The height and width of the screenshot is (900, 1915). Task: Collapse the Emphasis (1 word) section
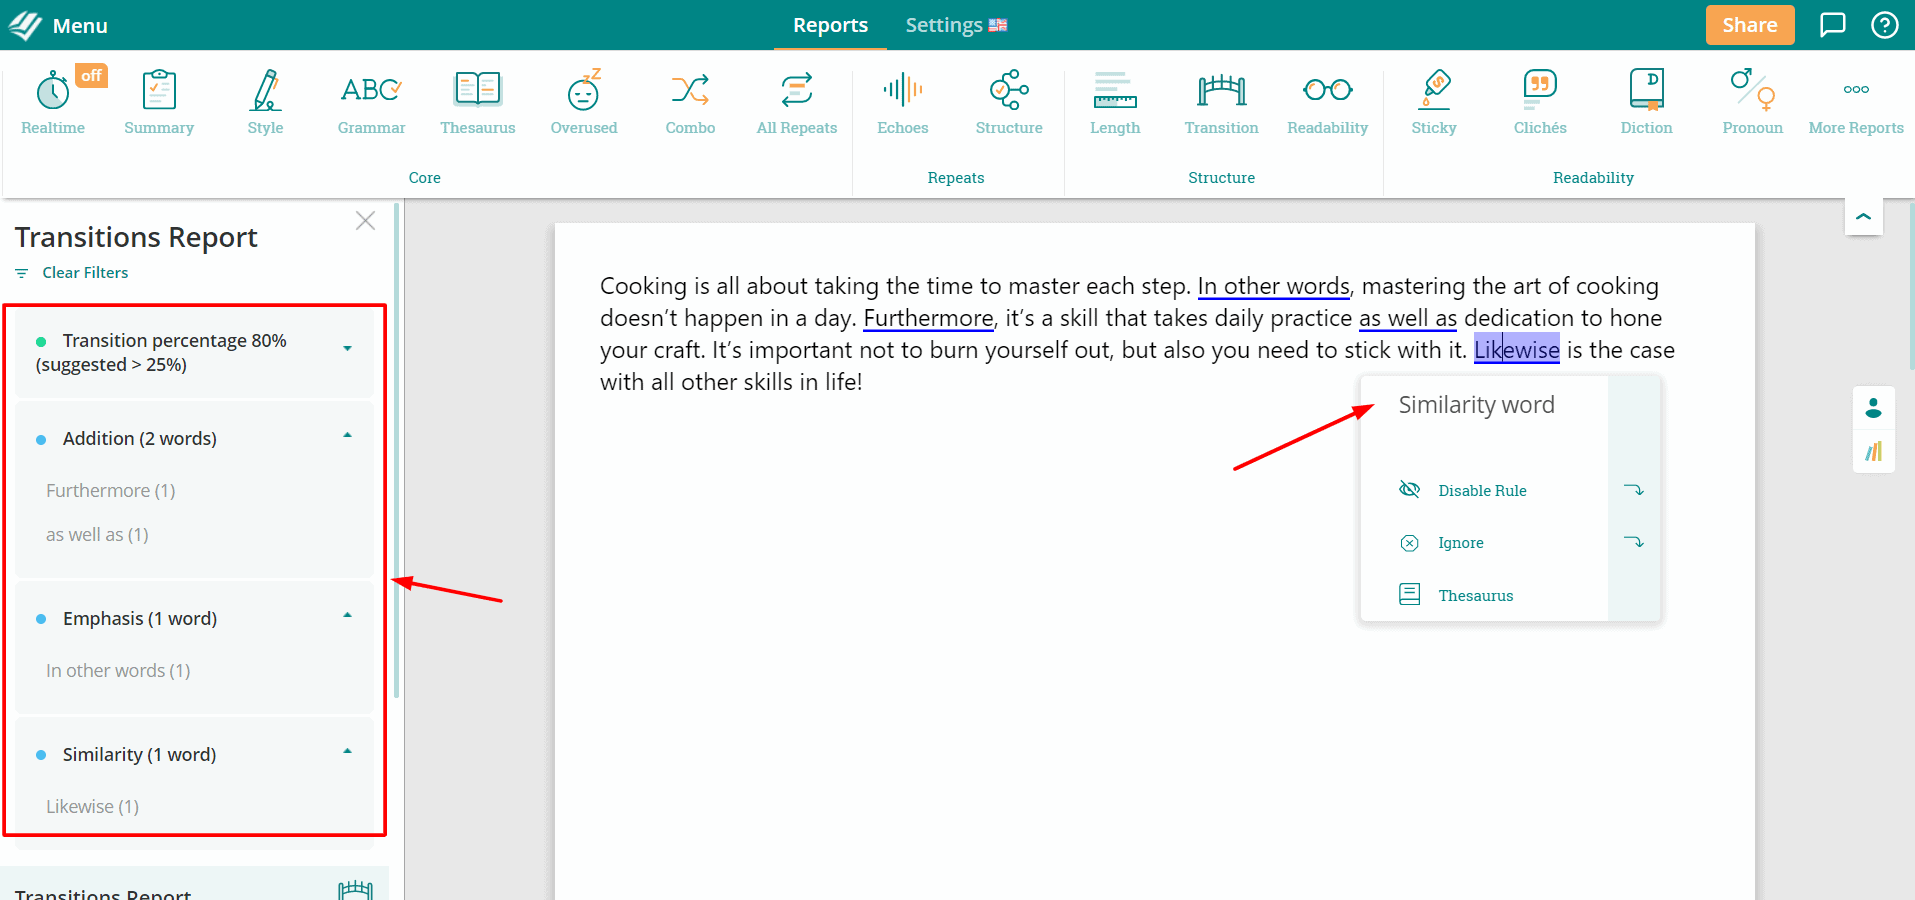pos(347,616)
